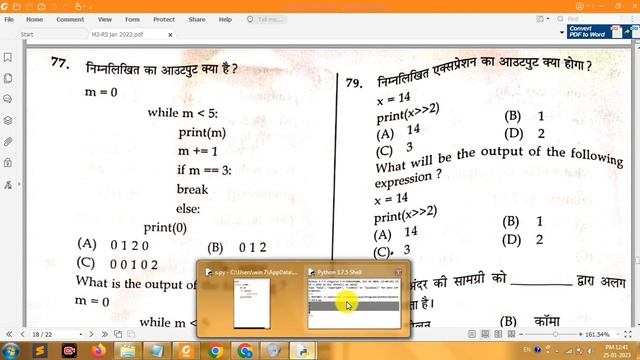The height and width of the screenshot is (360, 640).
Task: Open the file explorer taskbar icon
Action: tap(128, 351)
